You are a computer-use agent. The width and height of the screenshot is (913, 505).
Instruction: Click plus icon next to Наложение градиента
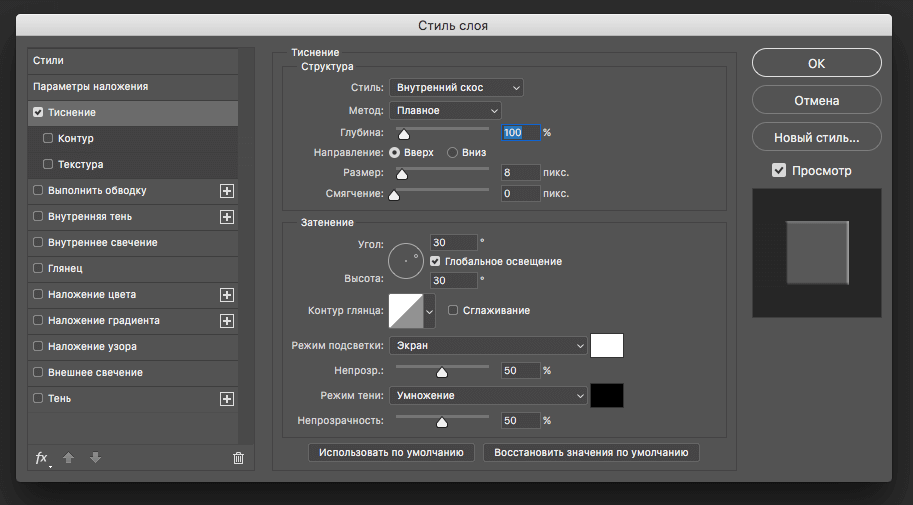pos(227,321)
